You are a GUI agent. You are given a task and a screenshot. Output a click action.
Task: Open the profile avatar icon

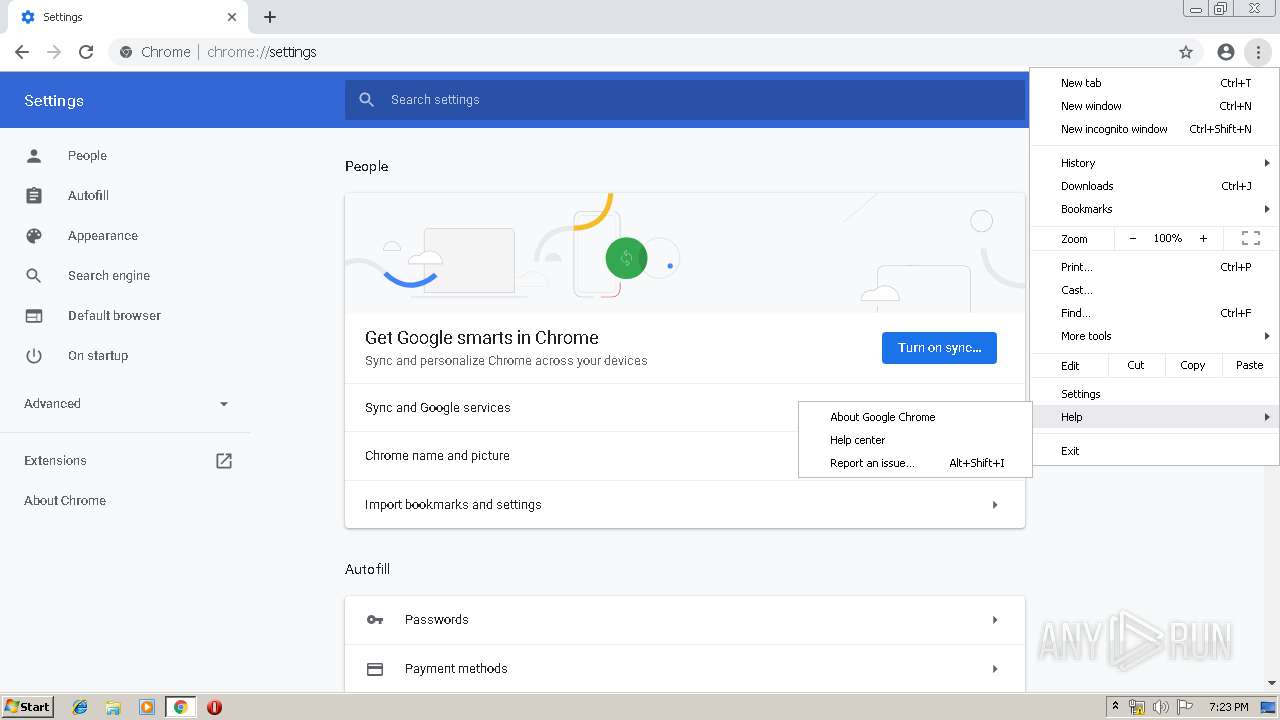tap(1226, 52)
